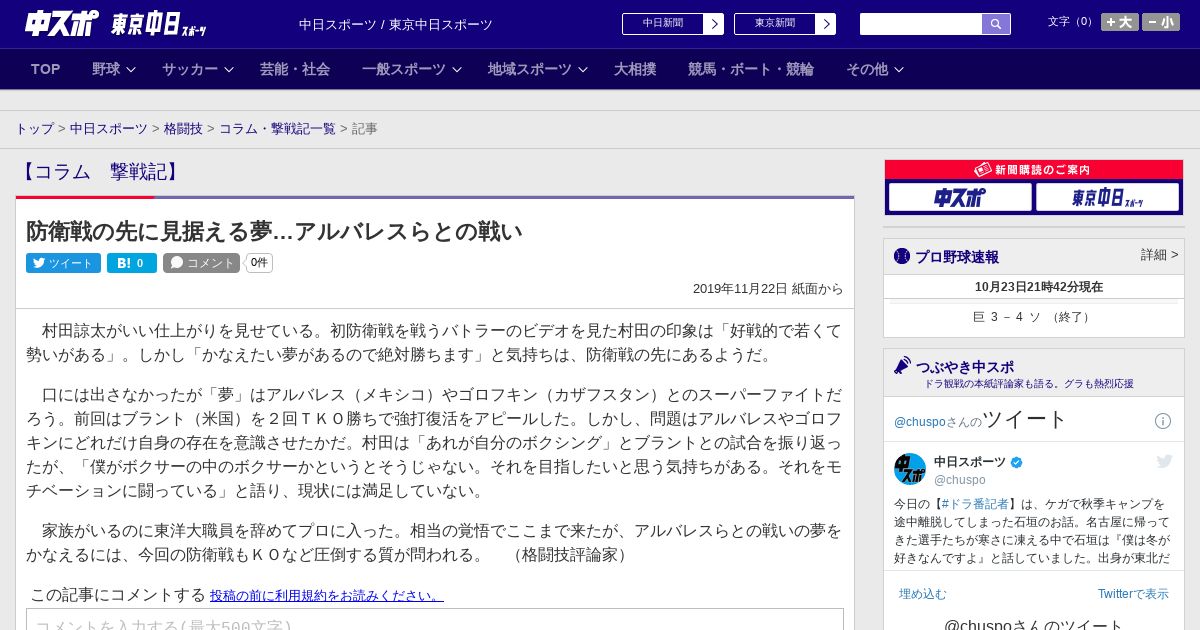1200x630 pixels.
Task: Decrease text size with 小 button
Action: (x=1161, y=22)
